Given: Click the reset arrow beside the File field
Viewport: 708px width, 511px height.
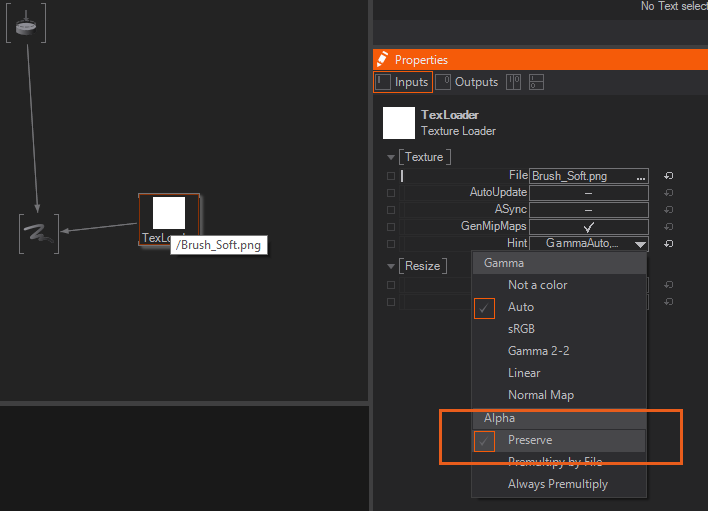Looking at the screenshot, I should [x=668, y=176].
